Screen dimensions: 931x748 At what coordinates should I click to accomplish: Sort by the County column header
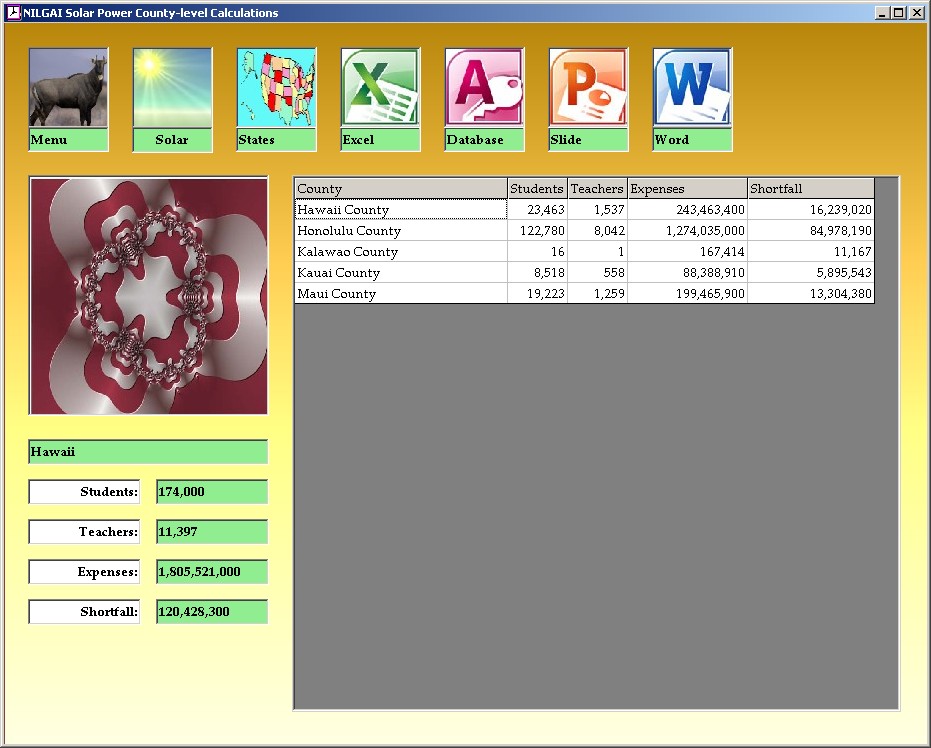click(400, 189)
